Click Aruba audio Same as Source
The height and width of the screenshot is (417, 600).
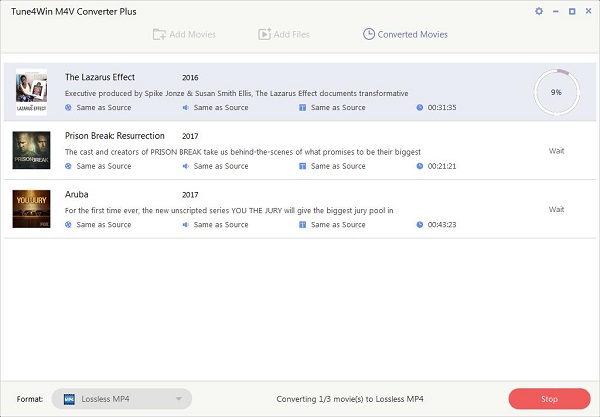[x=221, y=225]
